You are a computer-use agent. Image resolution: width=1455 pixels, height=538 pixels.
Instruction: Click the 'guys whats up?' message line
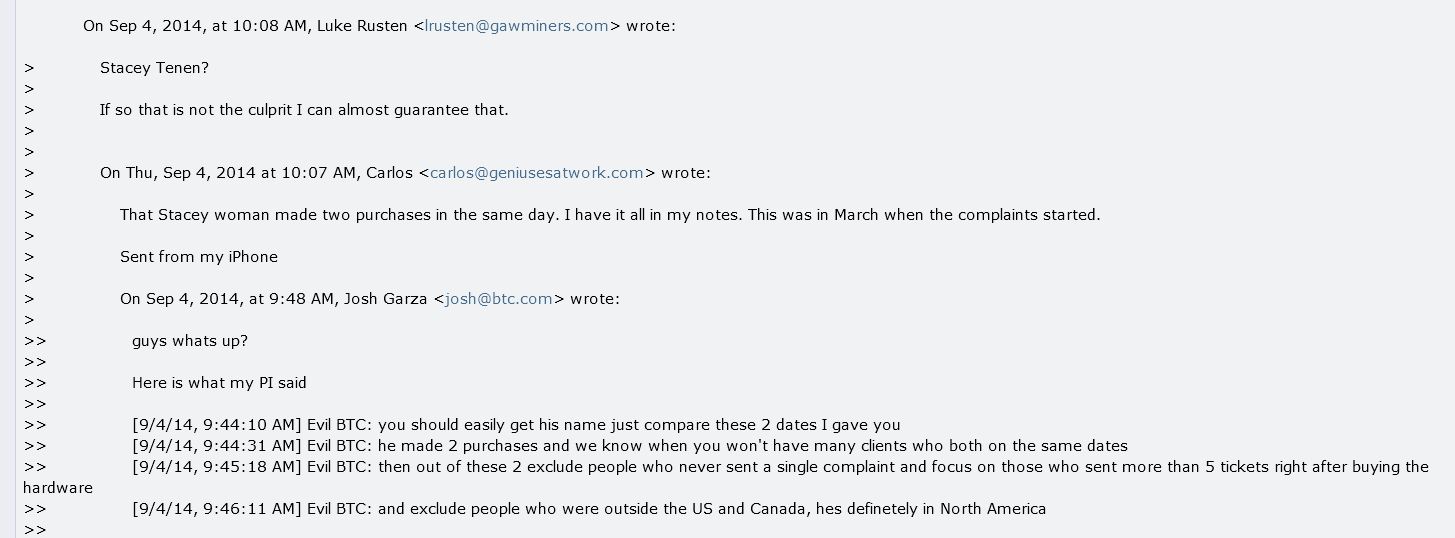189,341
